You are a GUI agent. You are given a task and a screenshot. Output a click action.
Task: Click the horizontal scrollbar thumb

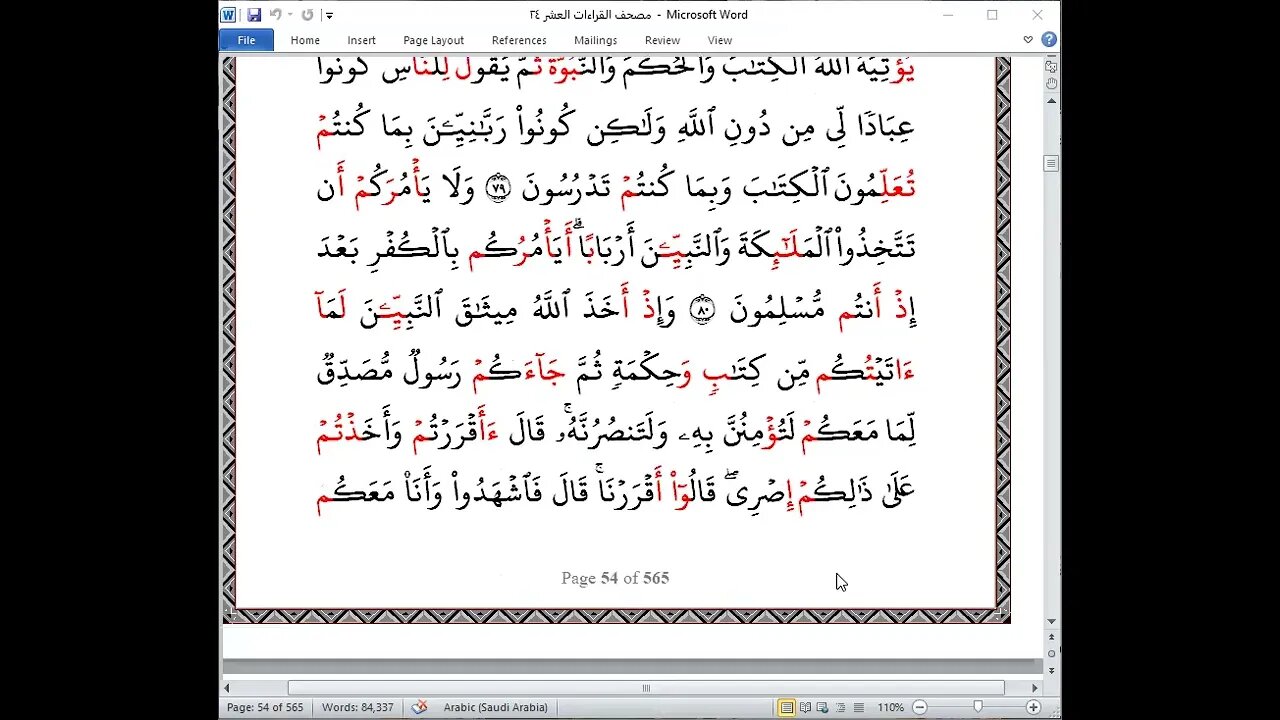pos(646,688)
